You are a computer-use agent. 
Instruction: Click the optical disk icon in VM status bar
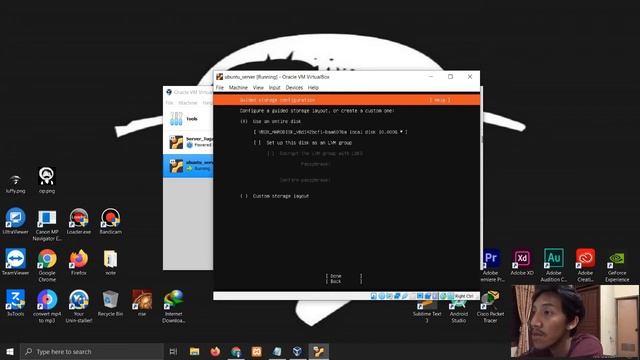(x=381, y=296)
